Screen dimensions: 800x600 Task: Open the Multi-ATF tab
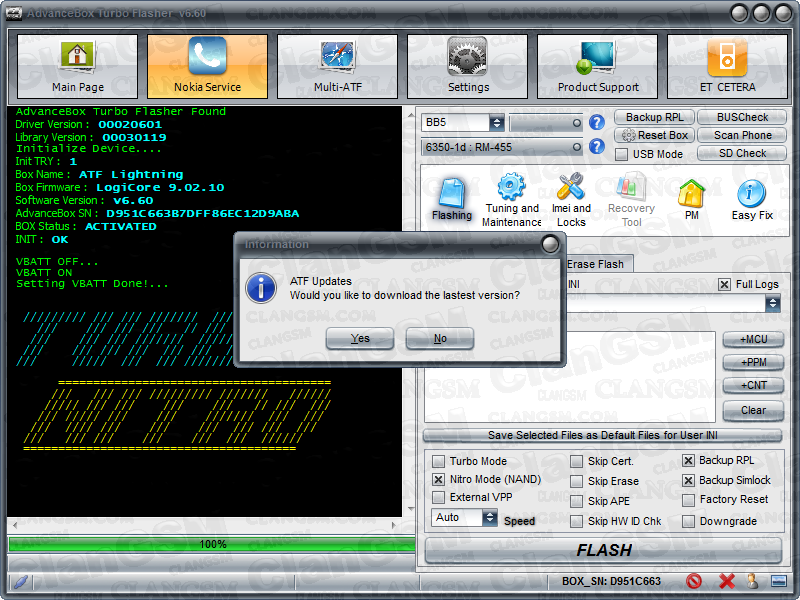[337, 66]
